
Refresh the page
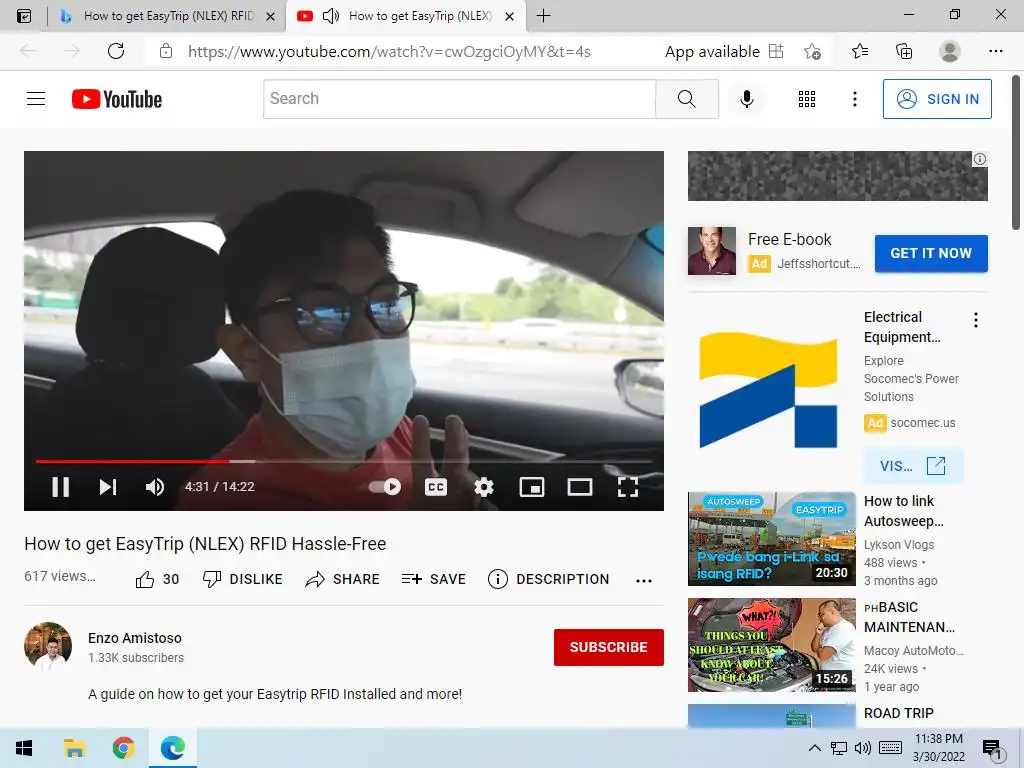116,51
